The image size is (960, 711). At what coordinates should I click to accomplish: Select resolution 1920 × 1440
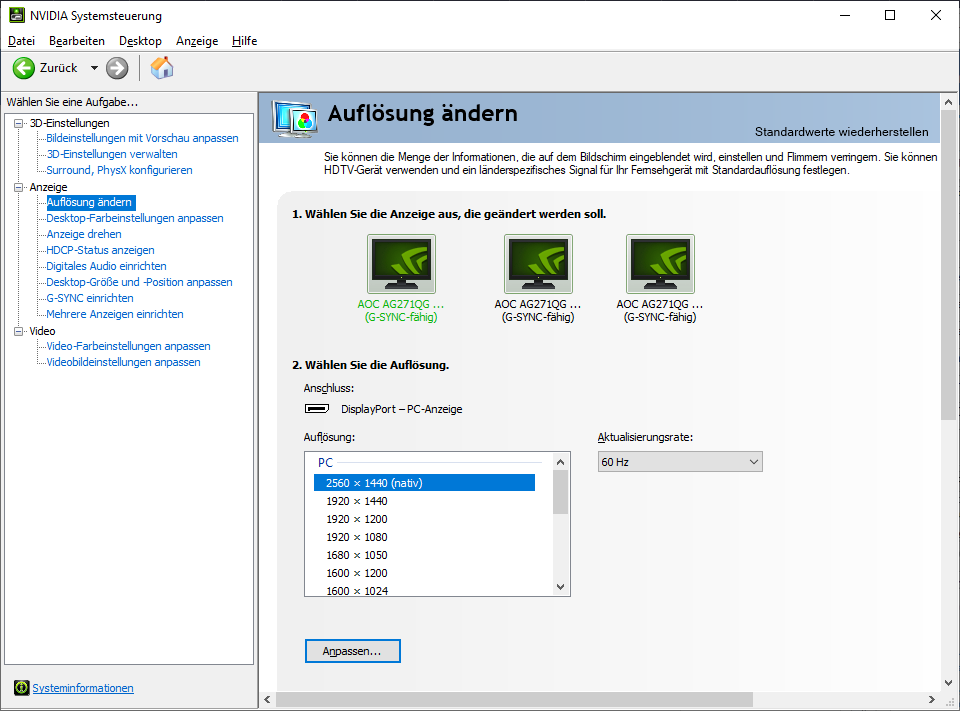[x=357, y=501]
